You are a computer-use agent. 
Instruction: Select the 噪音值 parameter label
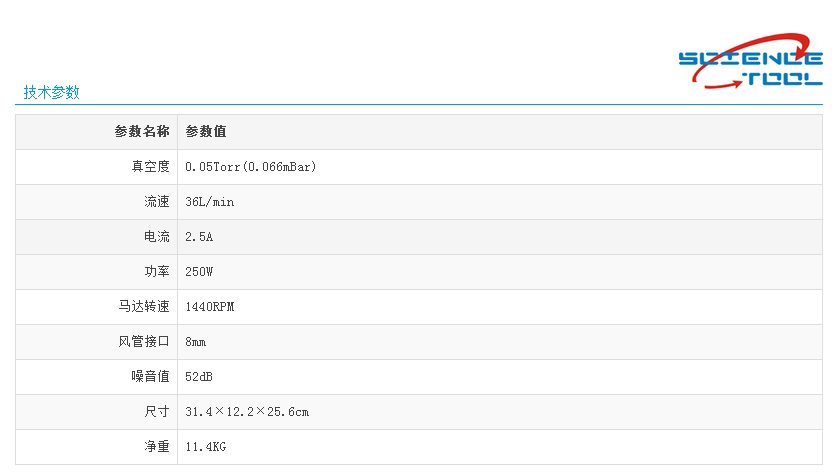151,377
